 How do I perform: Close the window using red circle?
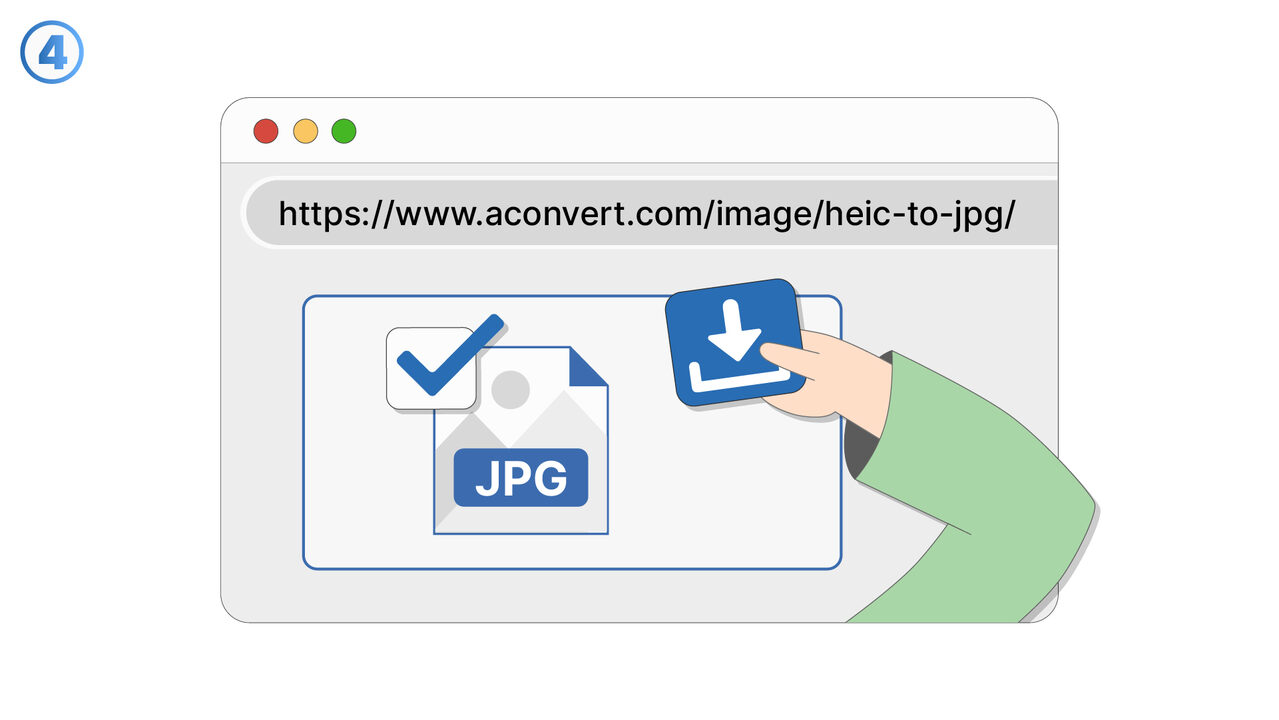pyautogui.click(x=265, y=131)
